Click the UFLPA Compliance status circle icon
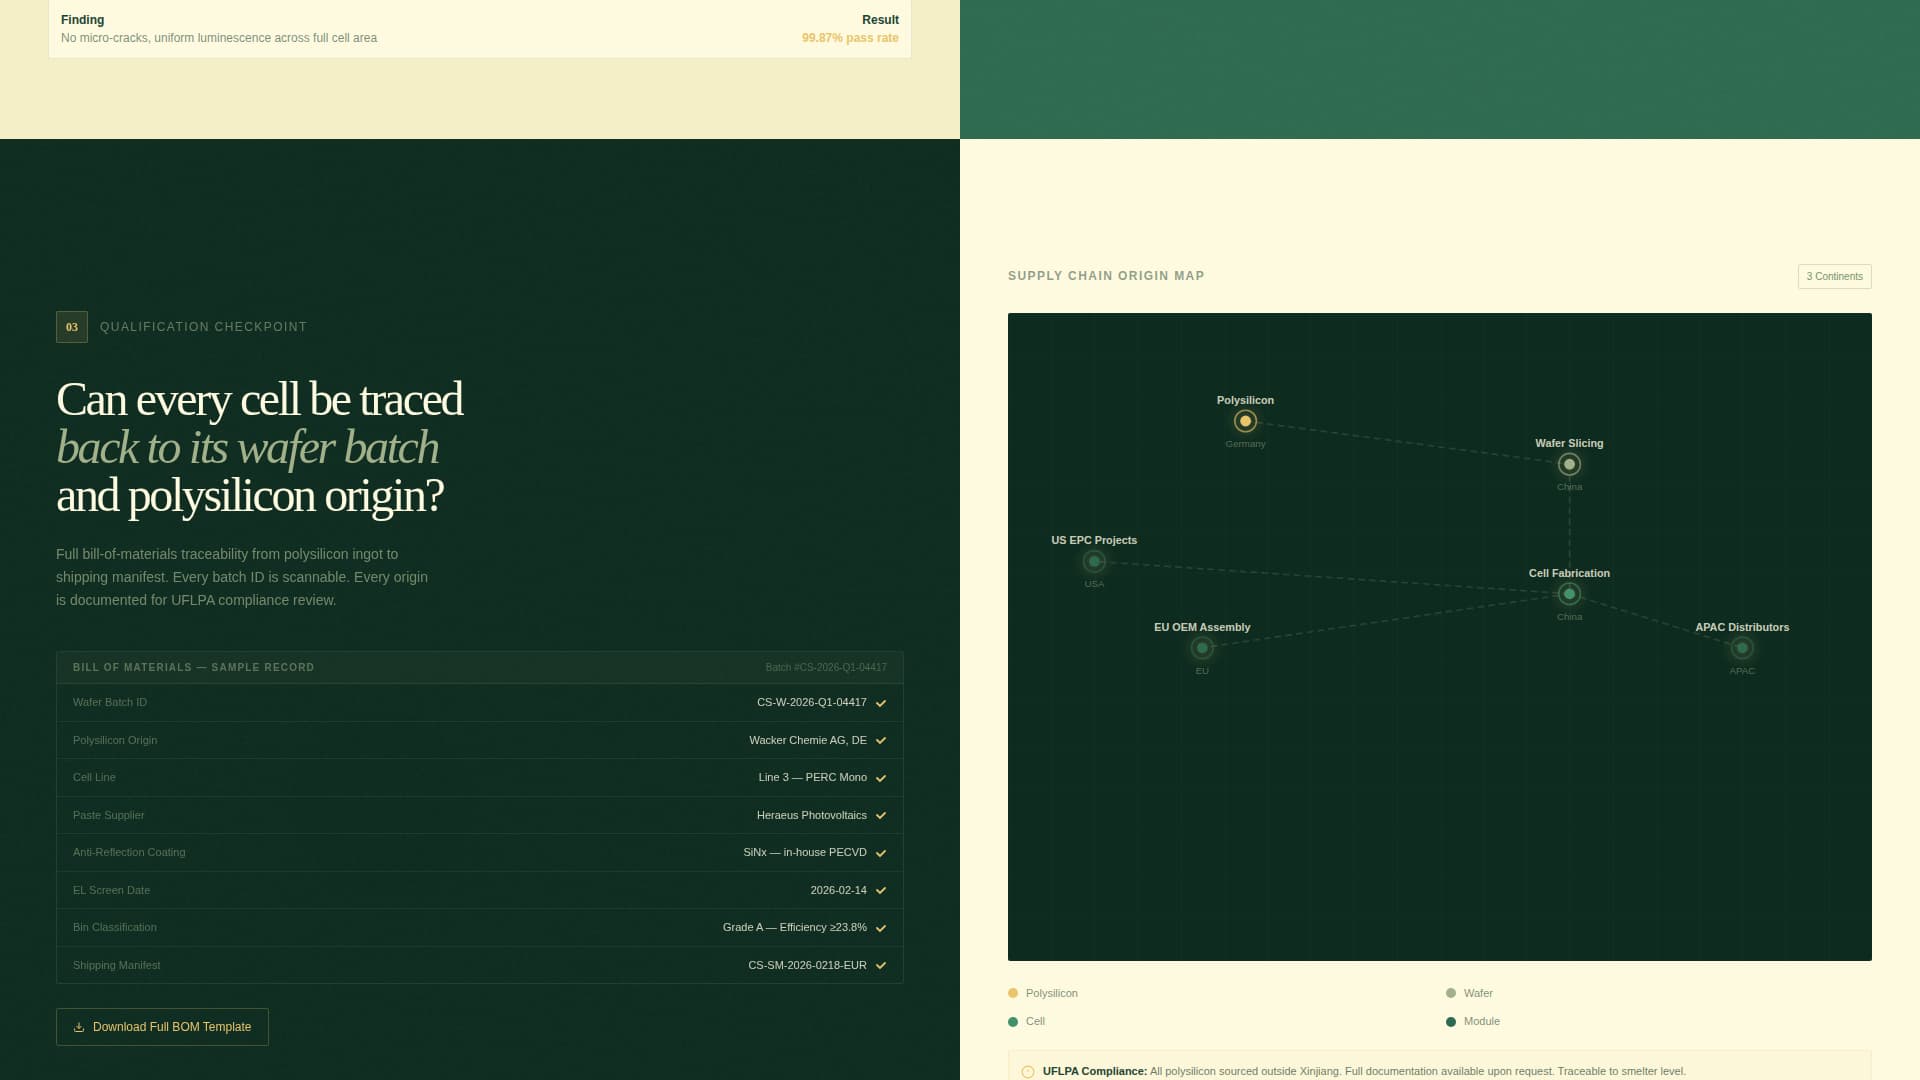The width and height of the screenshot is (1920, 1080). (1027, 1070)
